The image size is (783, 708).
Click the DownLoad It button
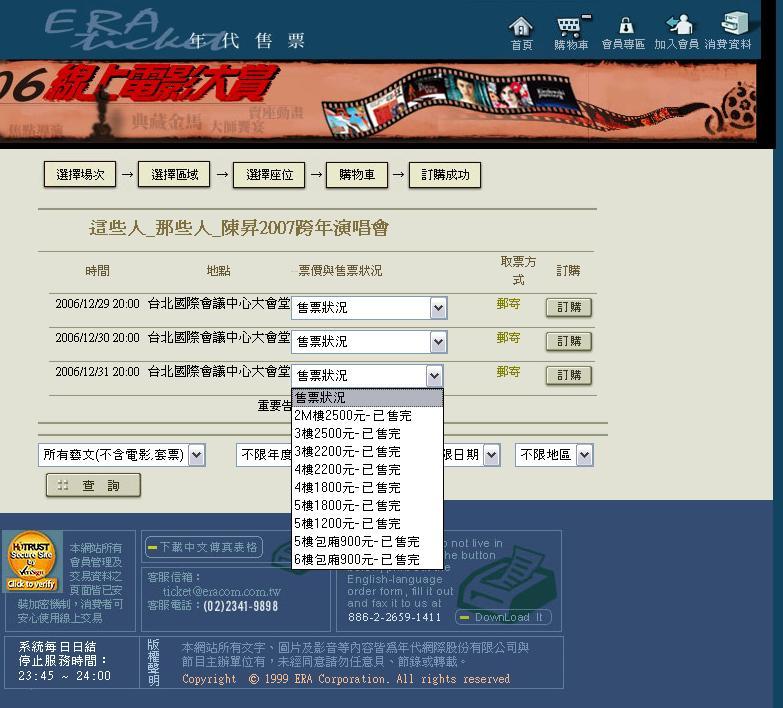click(503, 617)
